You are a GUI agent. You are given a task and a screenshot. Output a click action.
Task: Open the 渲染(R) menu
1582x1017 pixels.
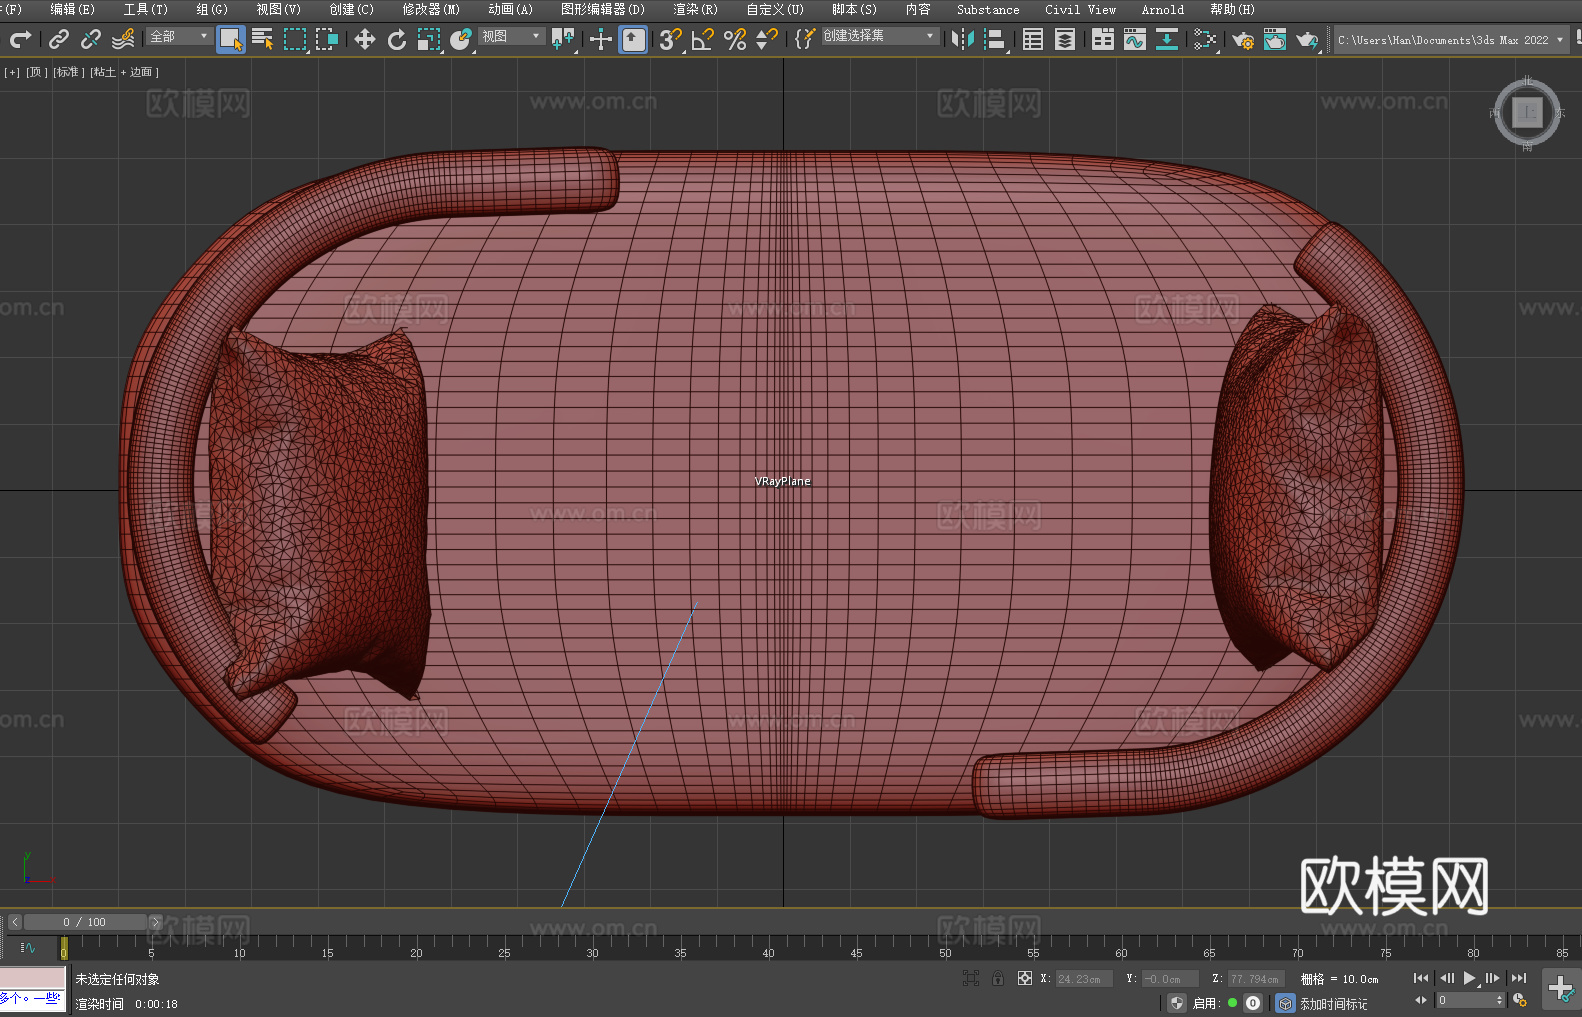[695, 9]
